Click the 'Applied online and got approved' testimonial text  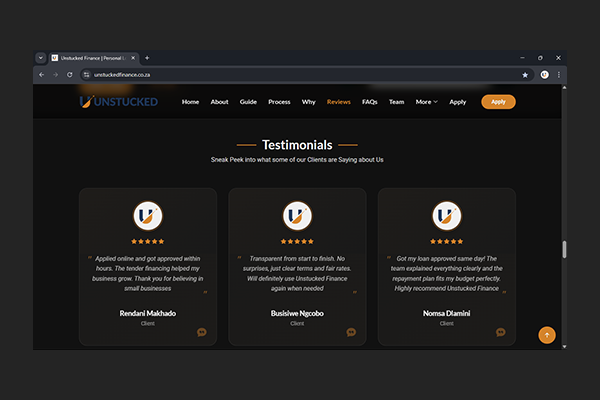pyautogui.click(x=148, y=273)
